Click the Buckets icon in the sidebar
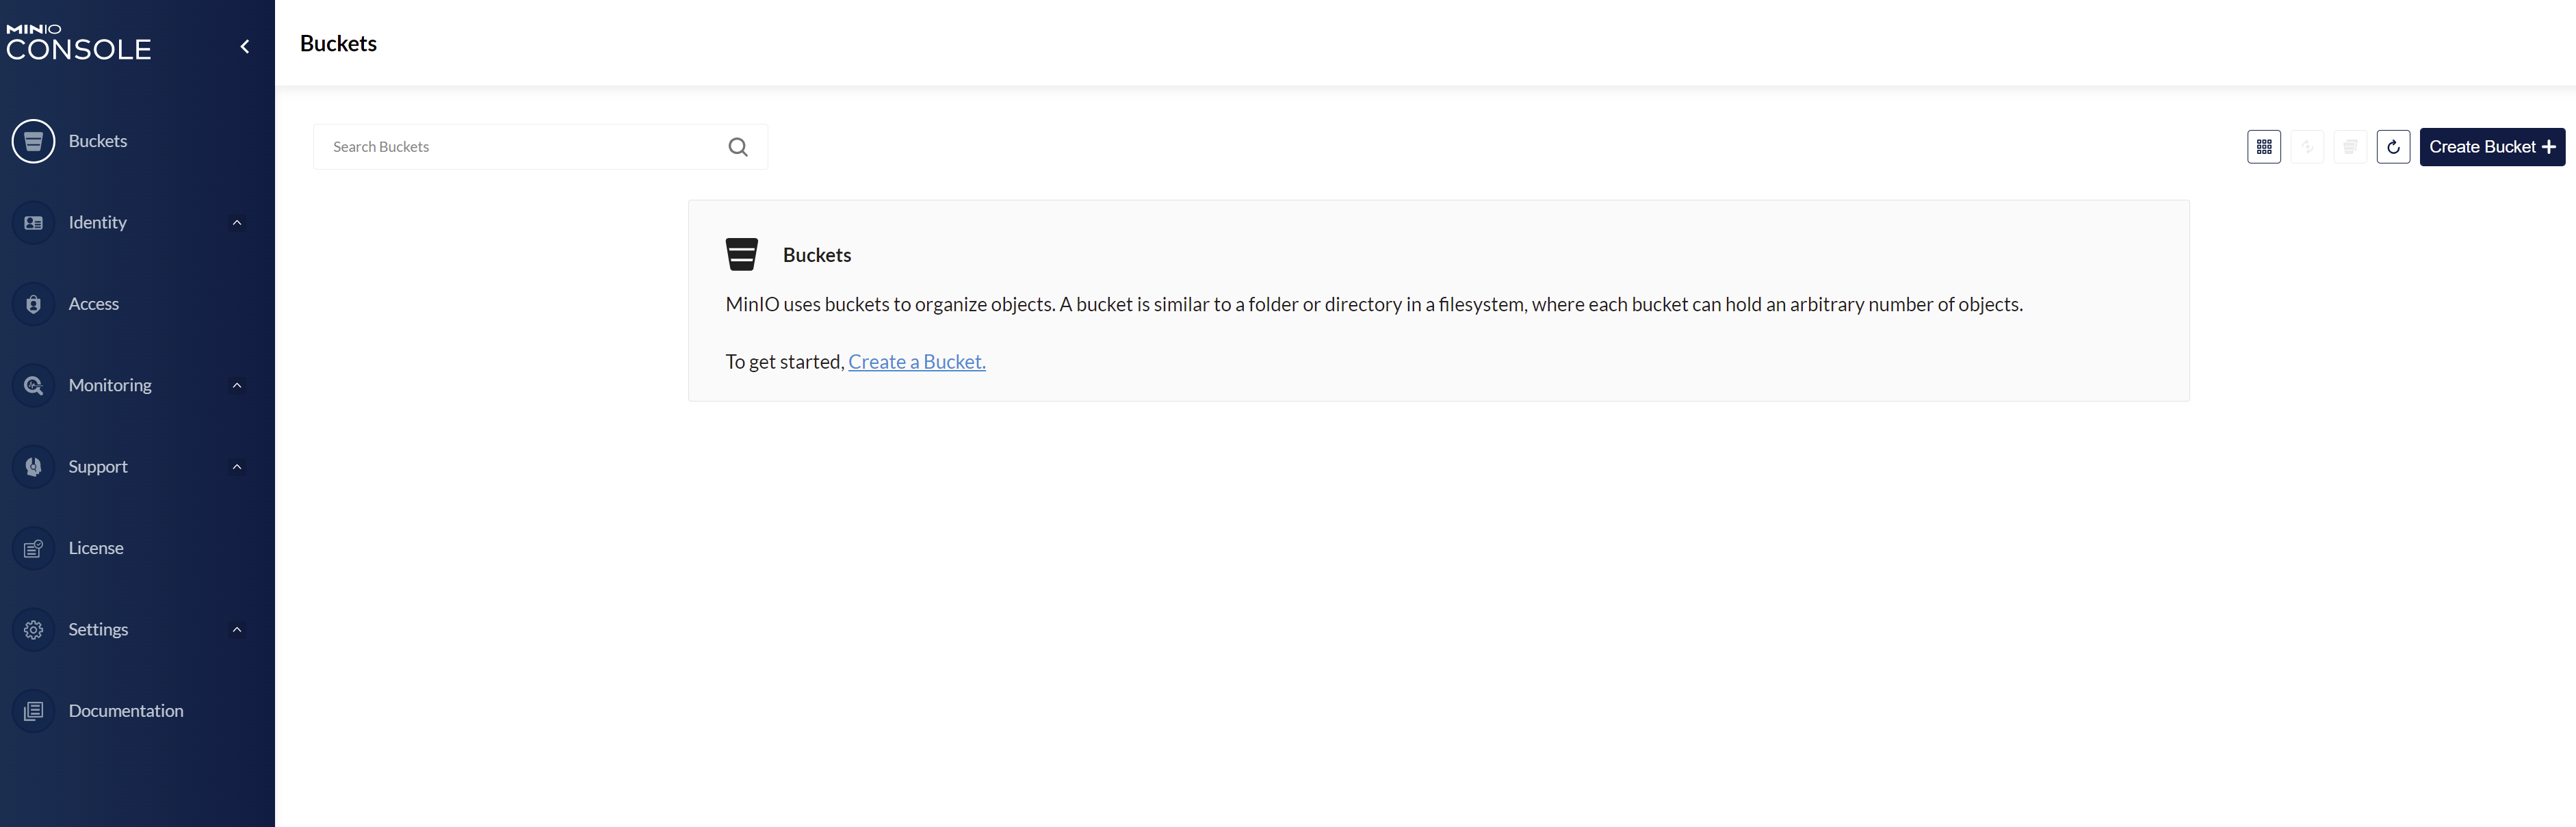2576x827 pixels. [x=33, y=141]
